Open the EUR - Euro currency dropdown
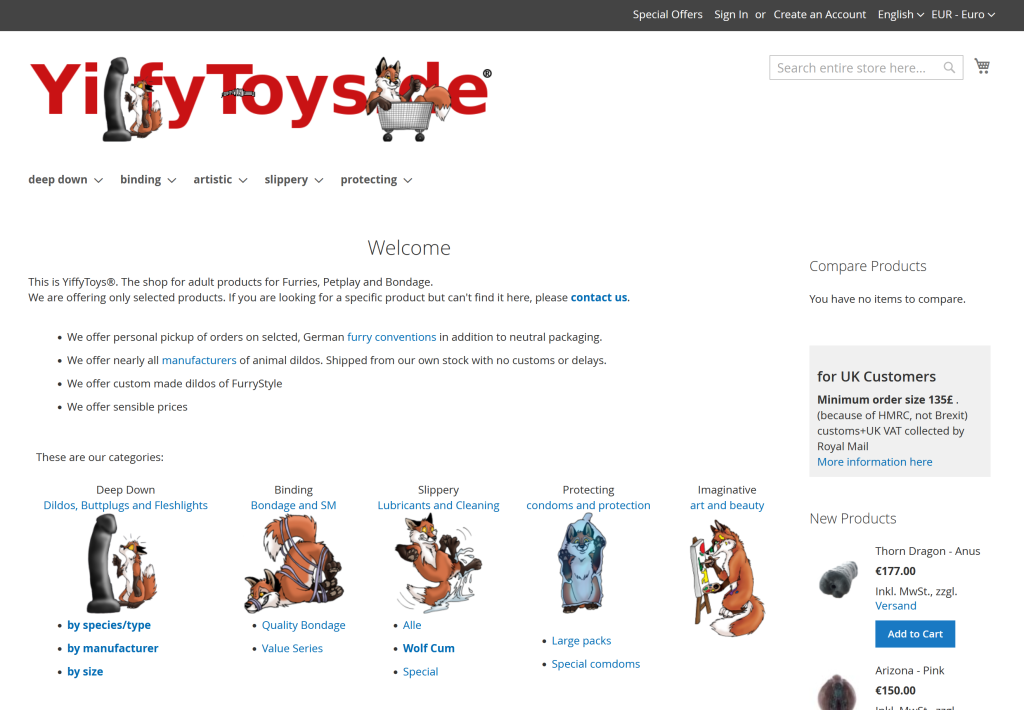This screenshot has height=710, width=1024. pyautogui.click(x=963, y=14)
